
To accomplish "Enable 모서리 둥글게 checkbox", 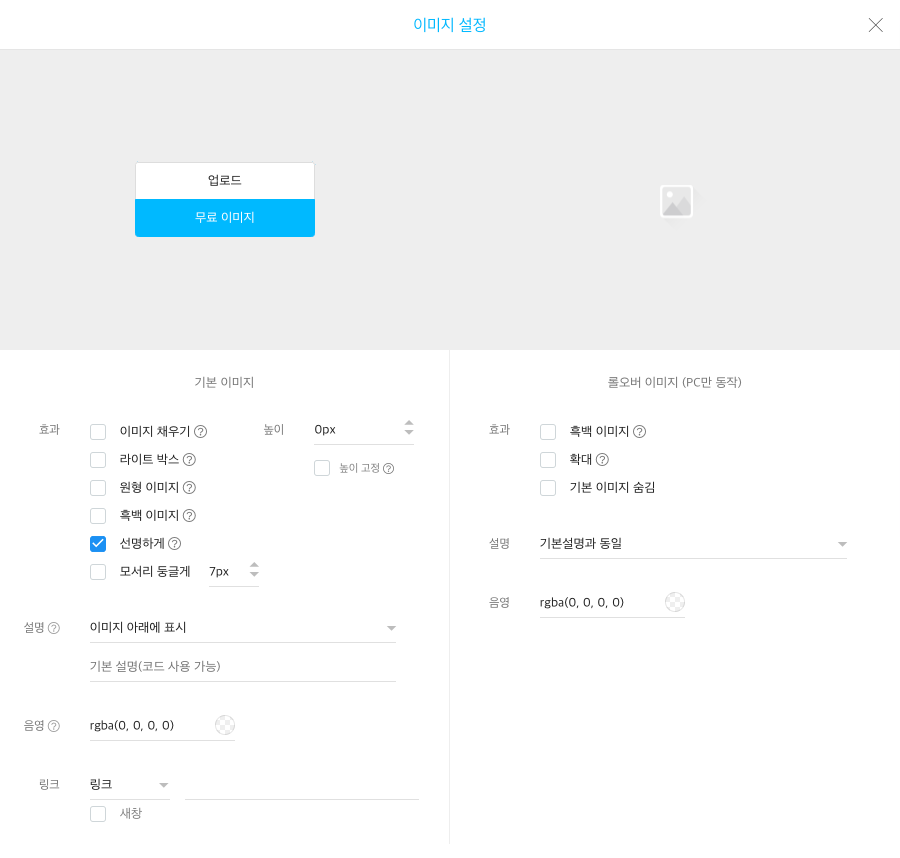I will pyautogui.click(x=98, y=572).
